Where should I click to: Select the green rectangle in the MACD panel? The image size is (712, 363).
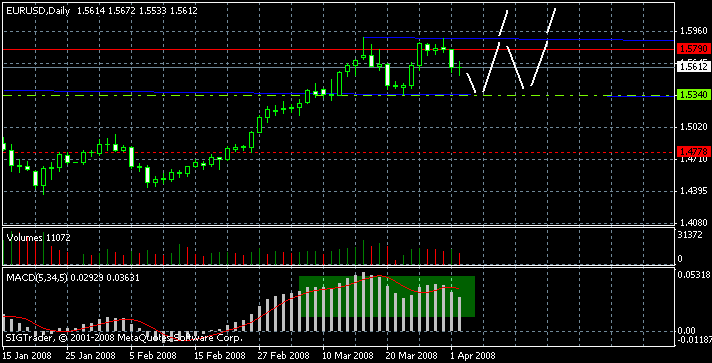click(386, 296)
